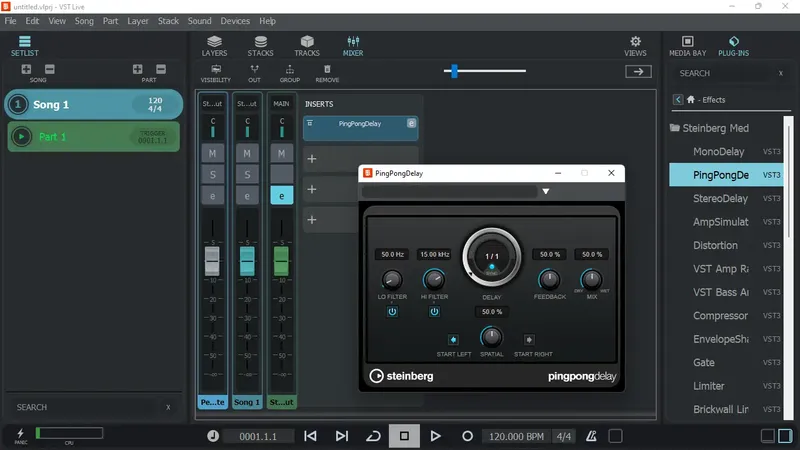Toggle Lo Filter power button
The width and height of the screenshot is (800, 450).
coord(392,311)
